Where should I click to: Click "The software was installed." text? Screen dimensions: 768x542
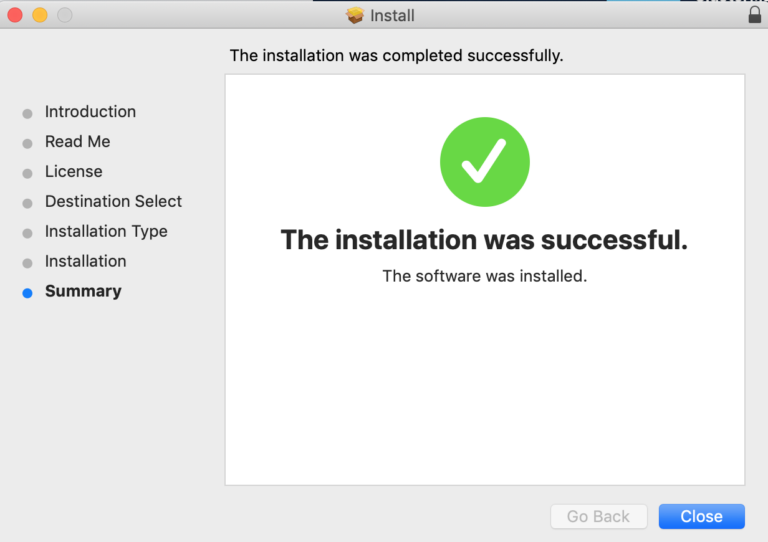pyautogui.click(x=485, y=276)
